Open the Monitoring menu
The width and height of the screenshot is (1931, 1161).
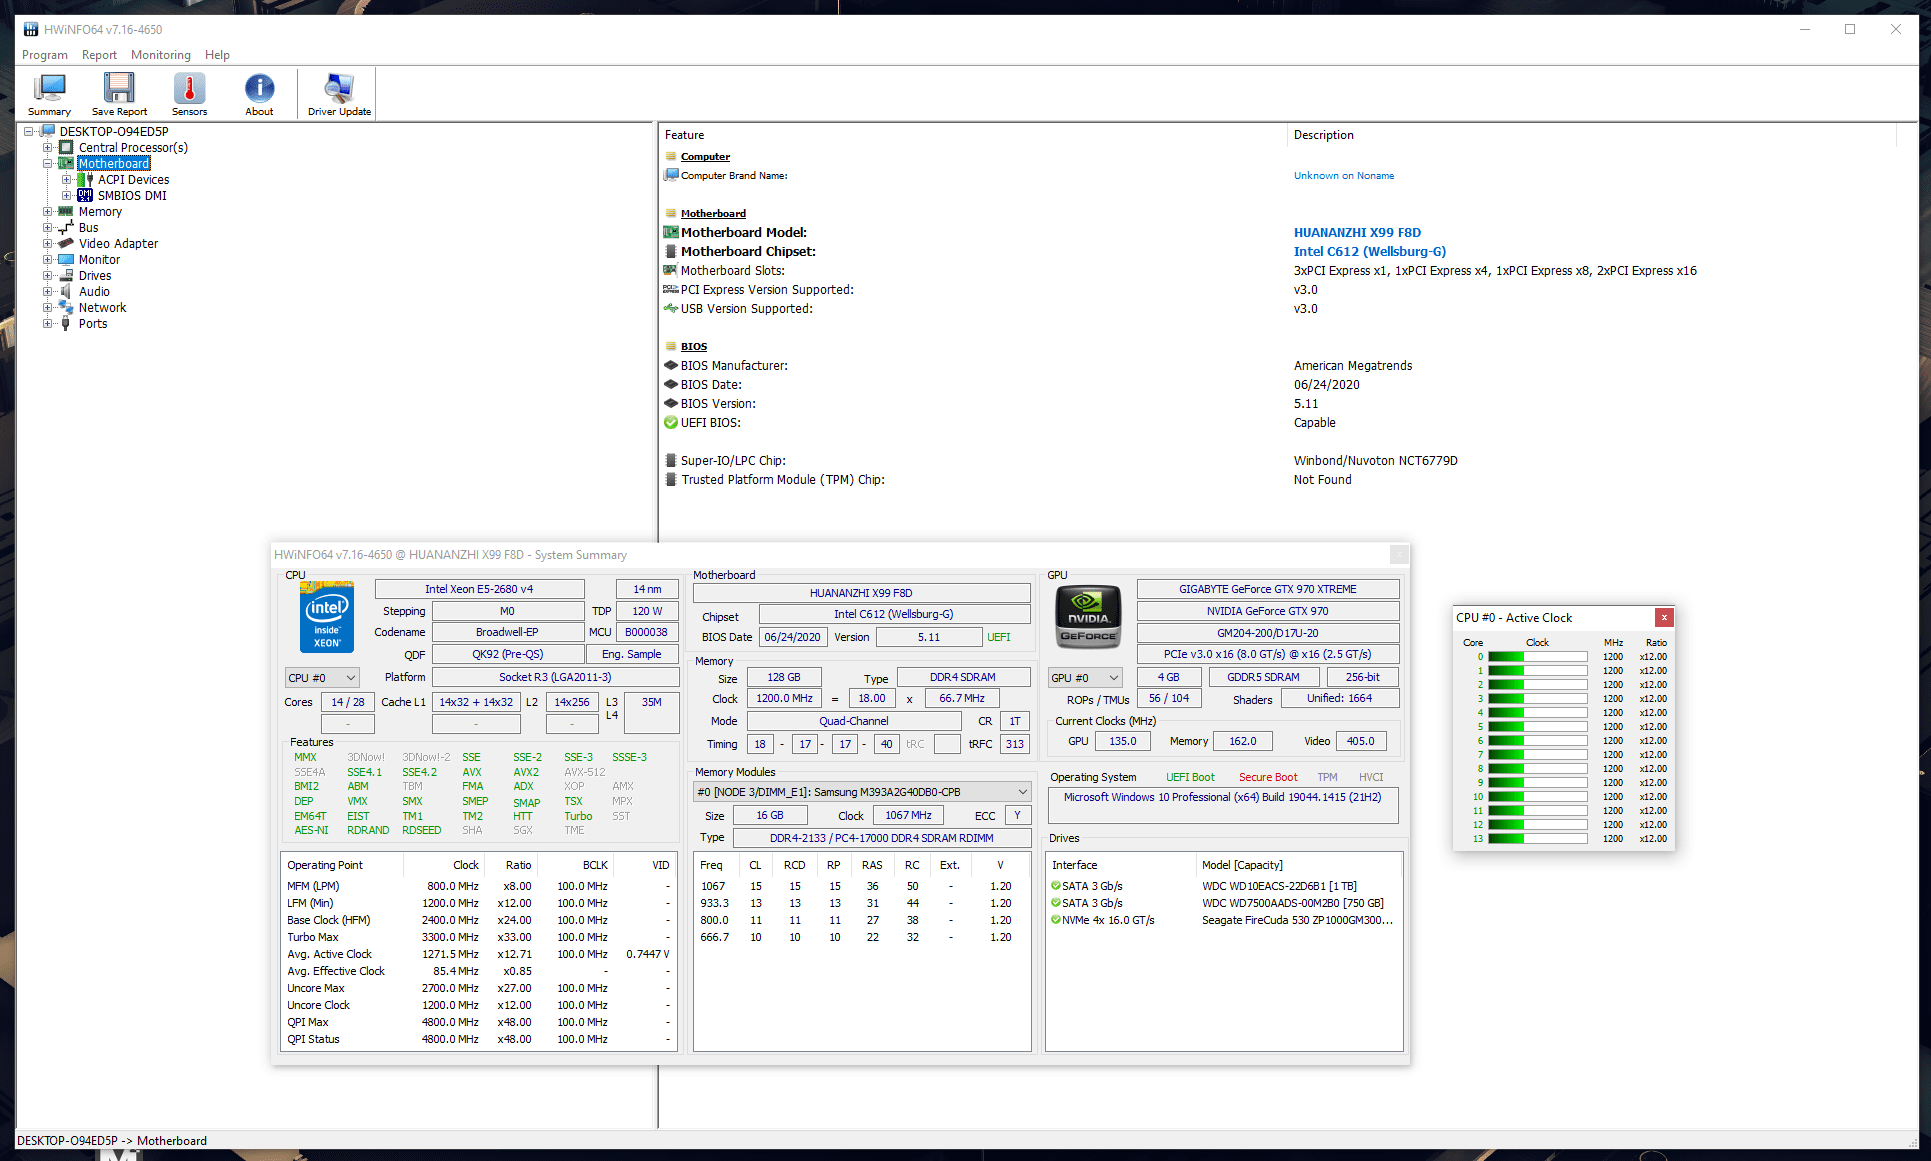pyautogui.click(x=160, y=55)
